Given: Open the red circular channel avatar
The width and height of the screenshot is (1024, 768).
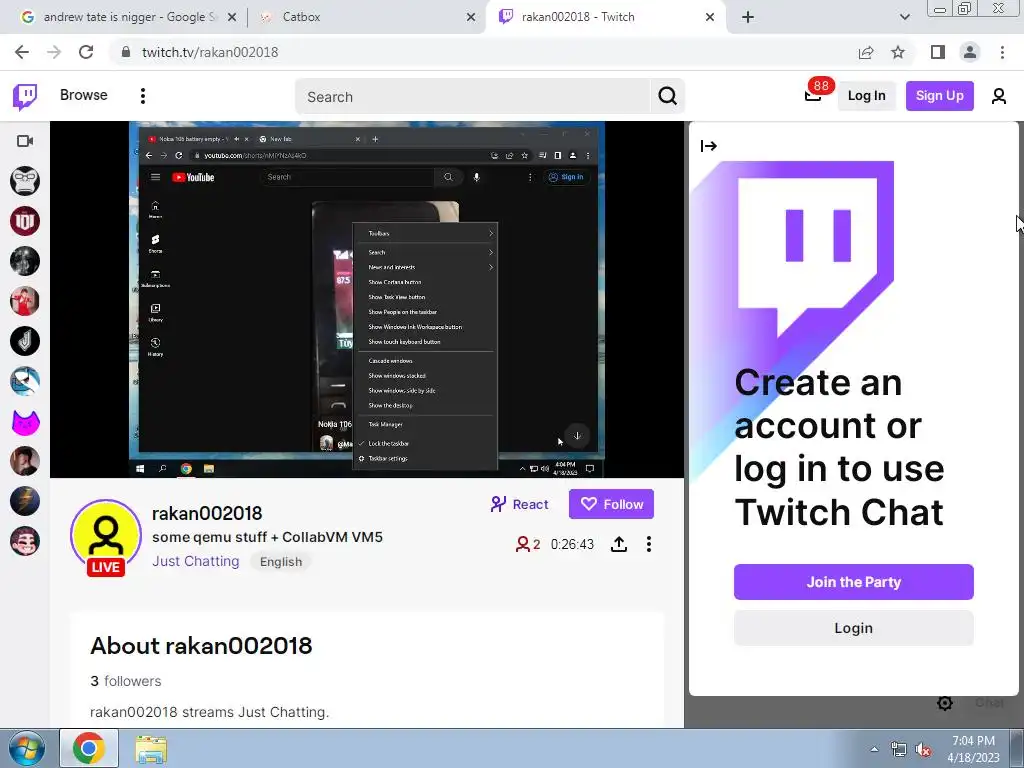Looking at the screenshot, I should [25, 221].
